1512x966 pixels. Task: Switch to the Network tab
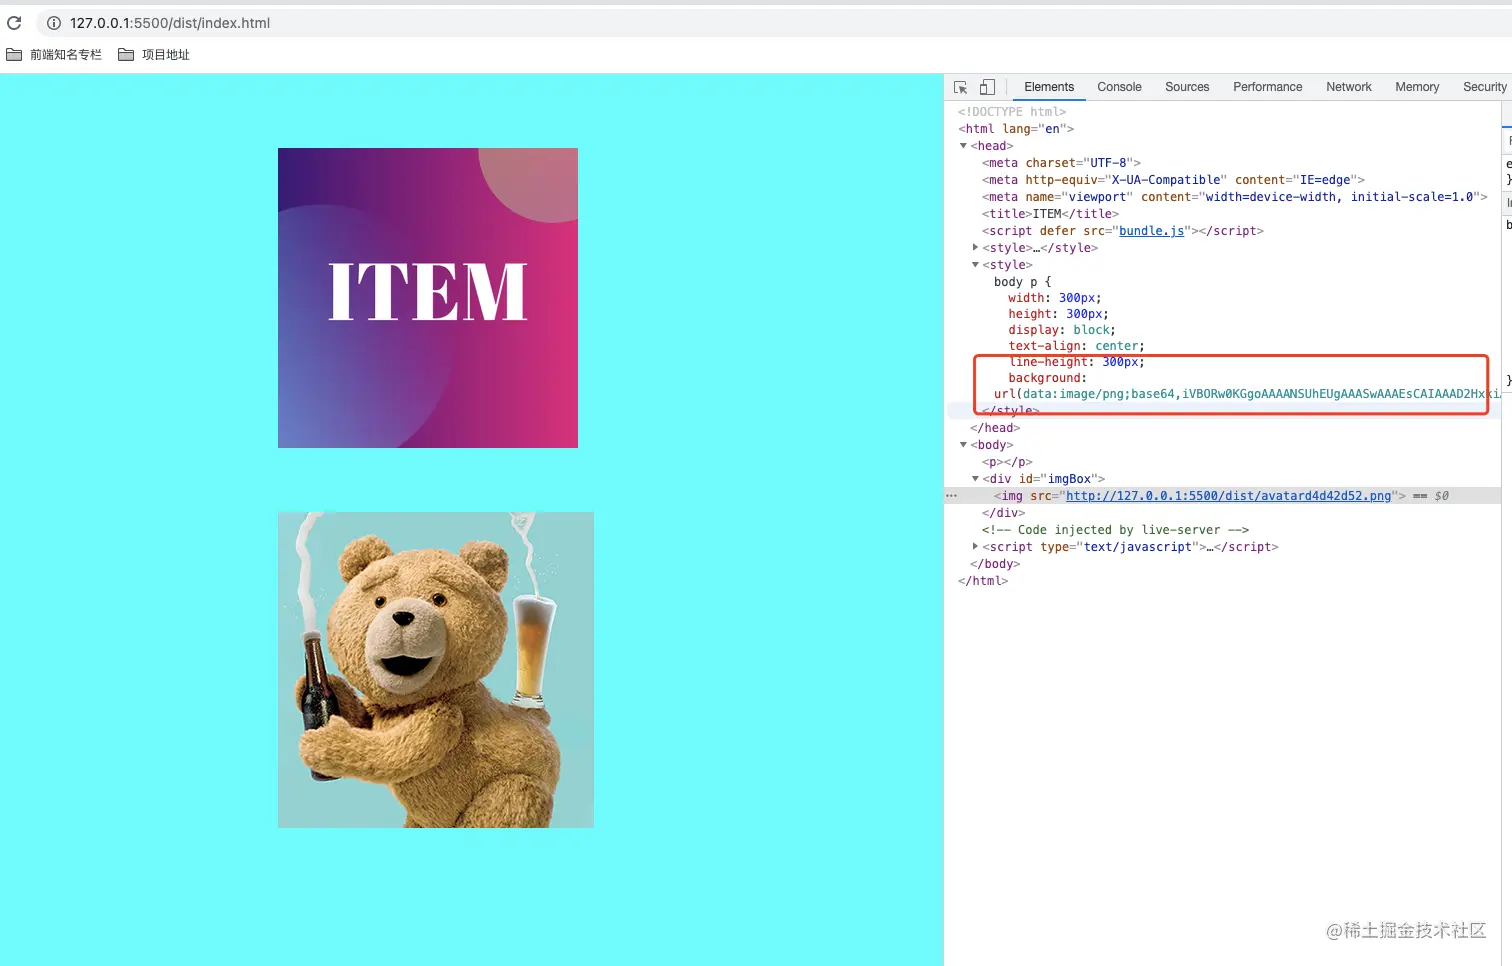(x=1349, y=87)
